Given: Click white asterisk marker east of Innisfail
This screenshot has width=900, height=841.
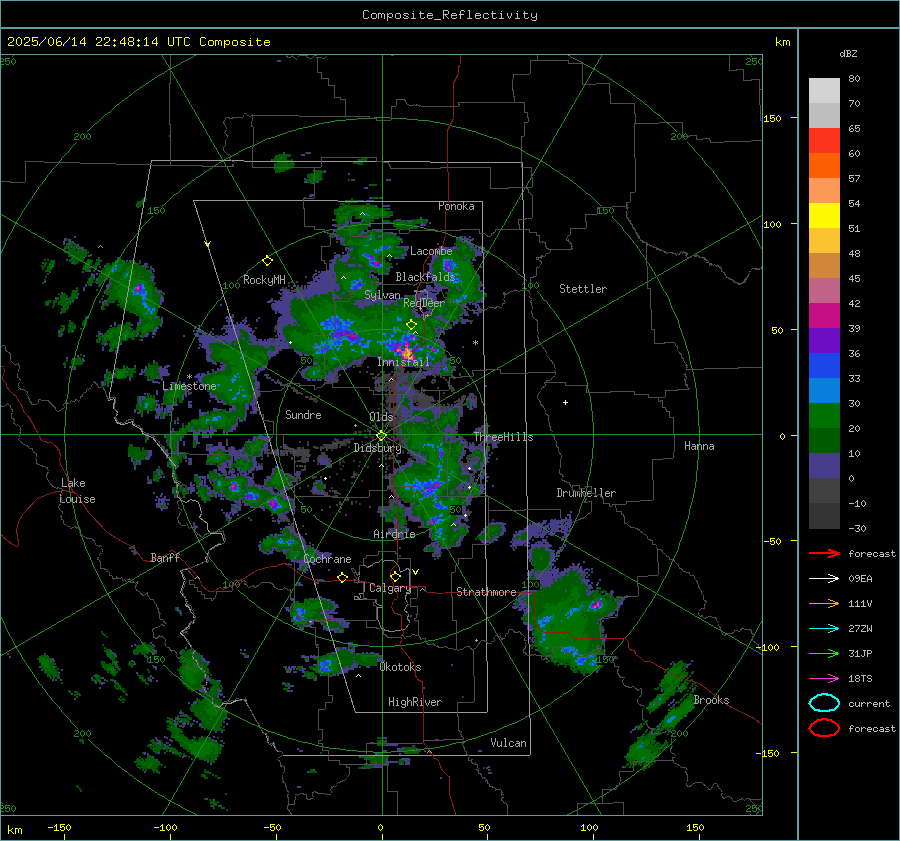Looking at the screenshot, I should coord(475,343).
